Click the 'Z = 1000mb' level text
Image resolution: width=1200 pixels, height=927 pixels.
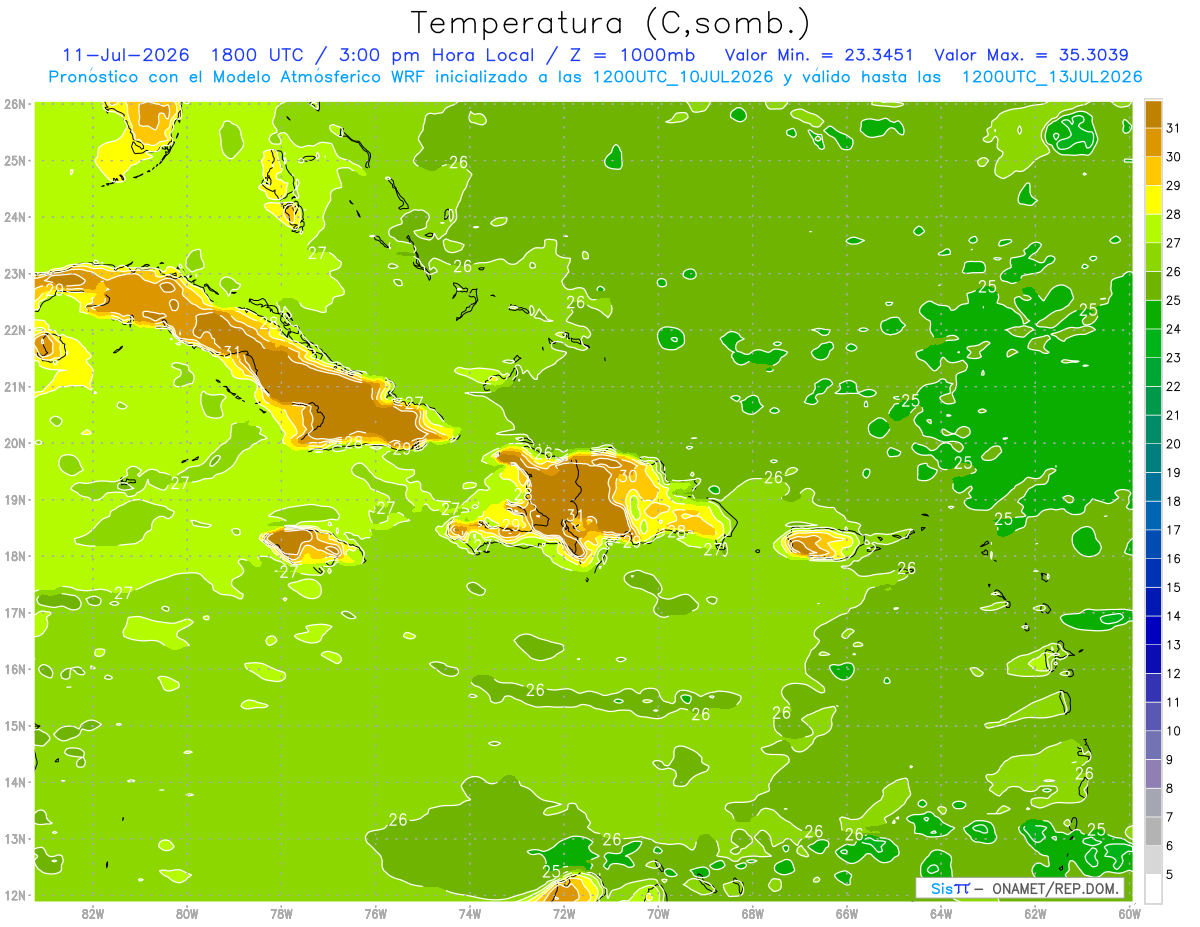[632, 55]
